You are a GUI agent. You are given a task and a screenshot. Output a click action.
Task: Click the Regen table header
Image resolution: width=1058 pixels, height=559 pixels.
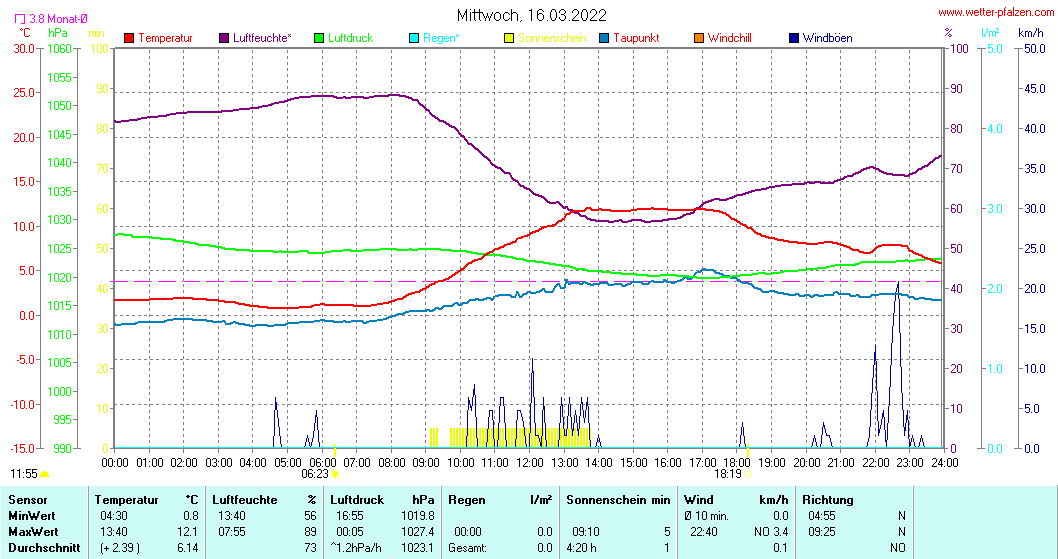click(466, 500)
